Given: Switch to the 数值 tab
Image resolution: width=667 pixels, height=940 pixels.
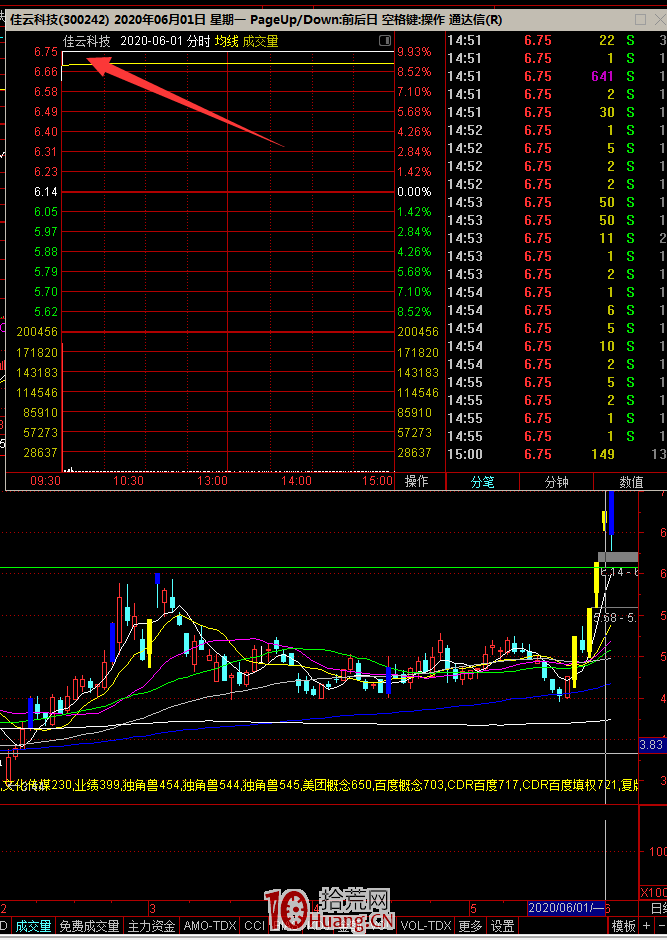Looking at the screenshot, I should [x=630, y=481].
